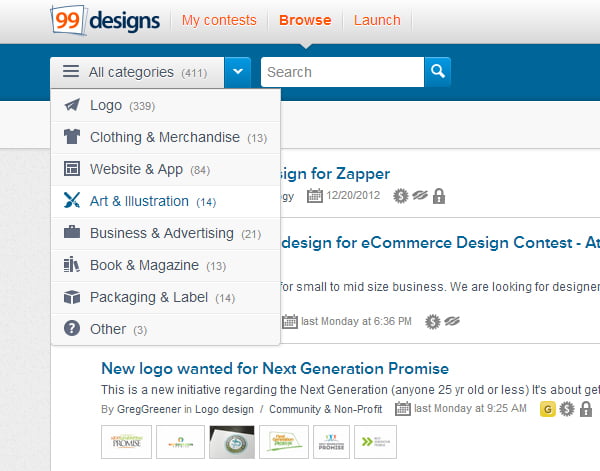This screenshot has height=471, width=600.
Task: Click calendar icon by last Monday 6:36 PM
Action: 290,321
